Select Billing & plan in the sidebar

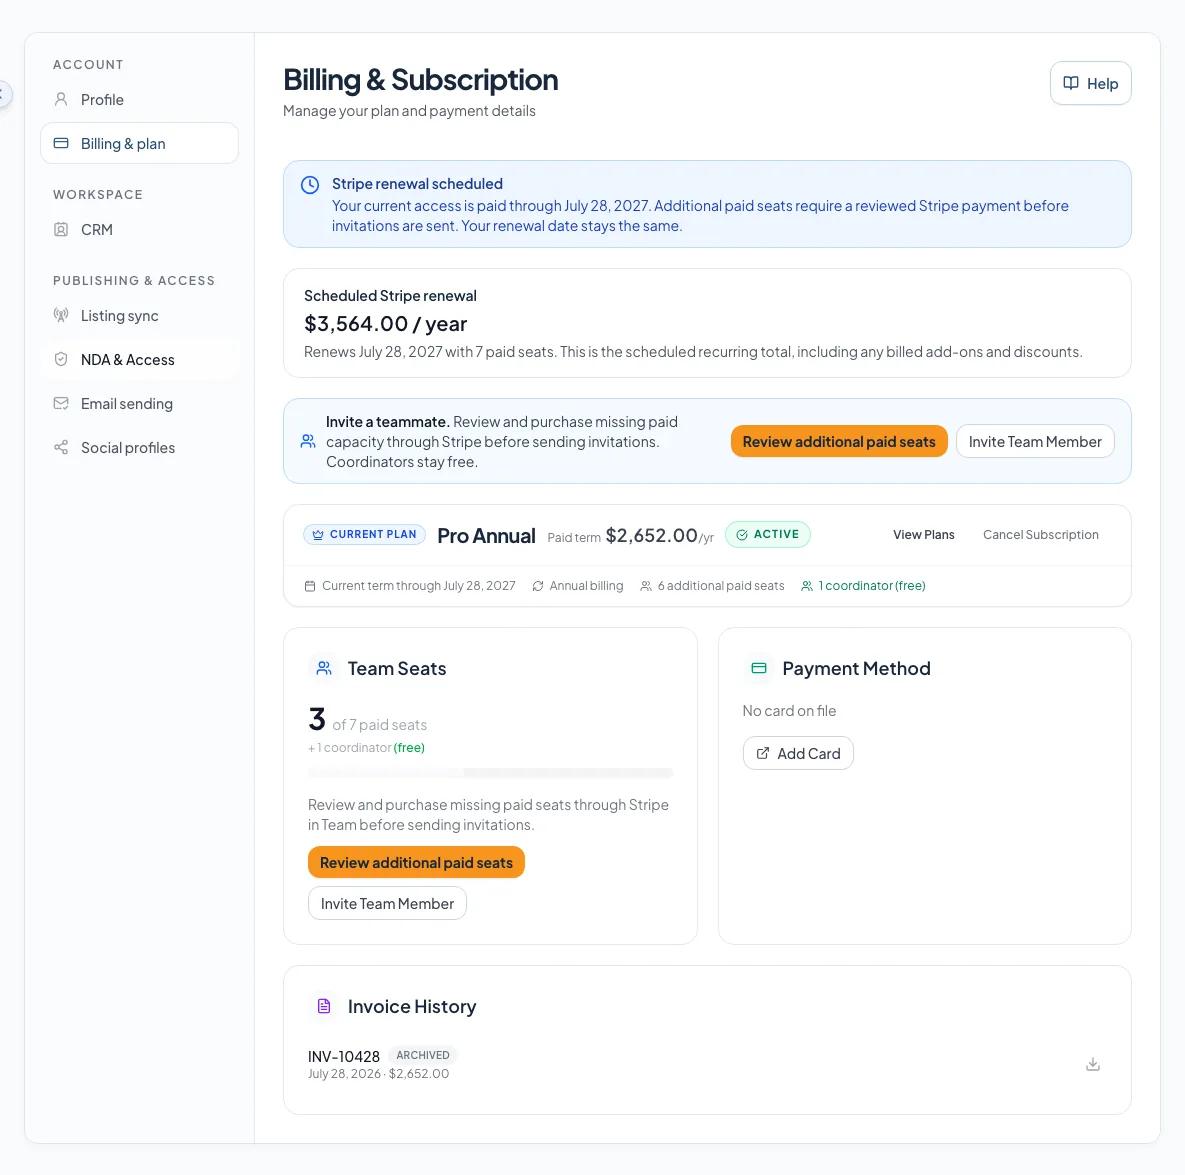[x=139, y=144]
